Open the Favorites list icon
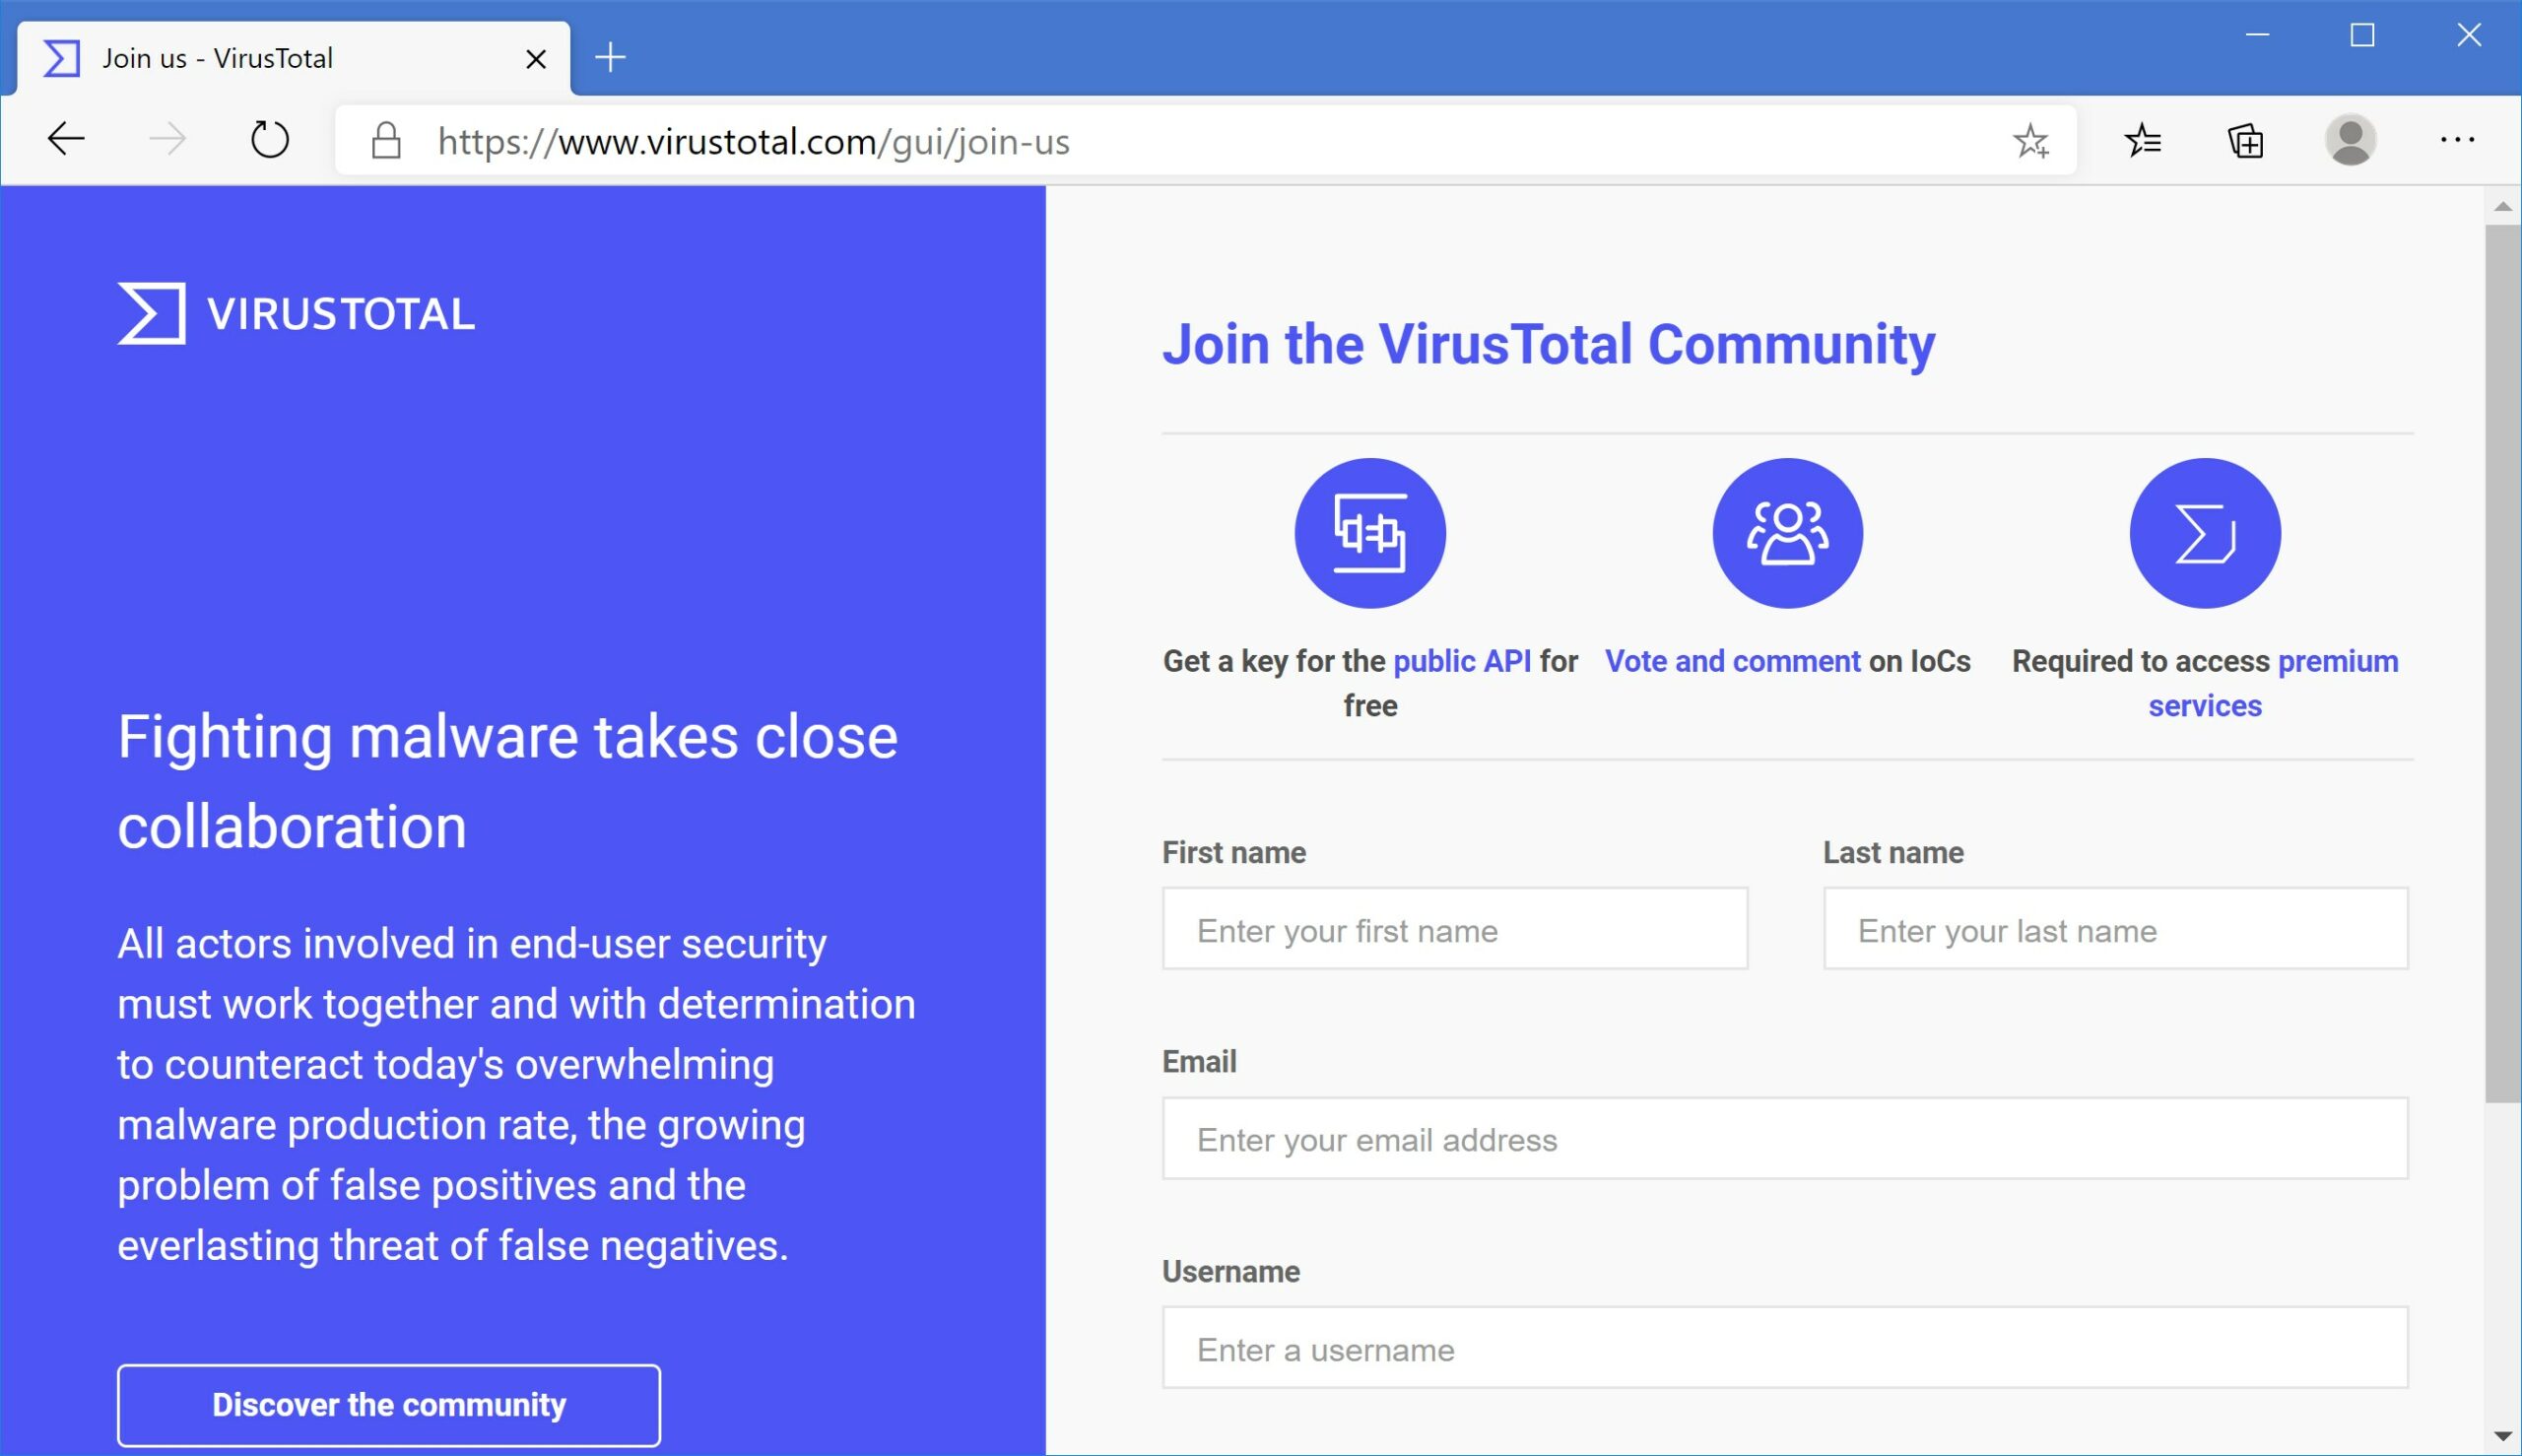Viewport: 2522px width, 1456px height. tap(2142, 140)
